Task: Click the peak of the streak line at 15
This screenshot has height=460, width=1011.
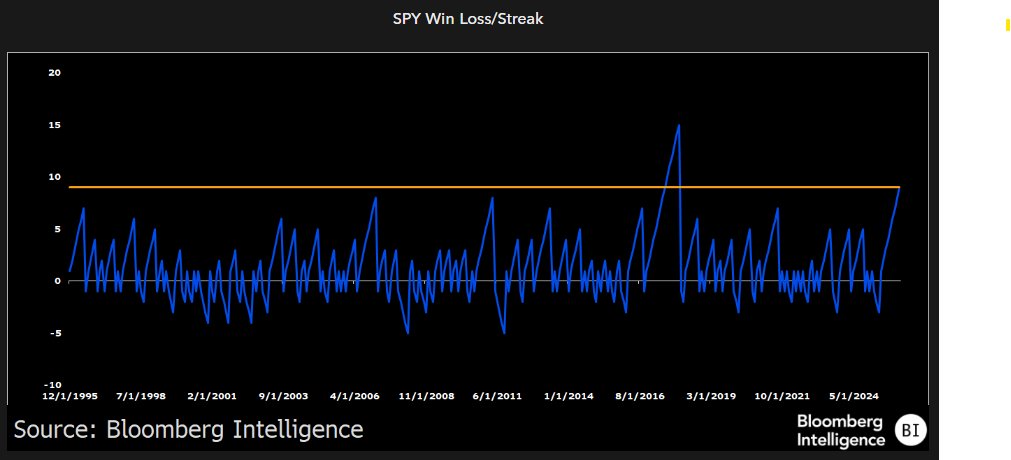Action: tap(678, 125)
